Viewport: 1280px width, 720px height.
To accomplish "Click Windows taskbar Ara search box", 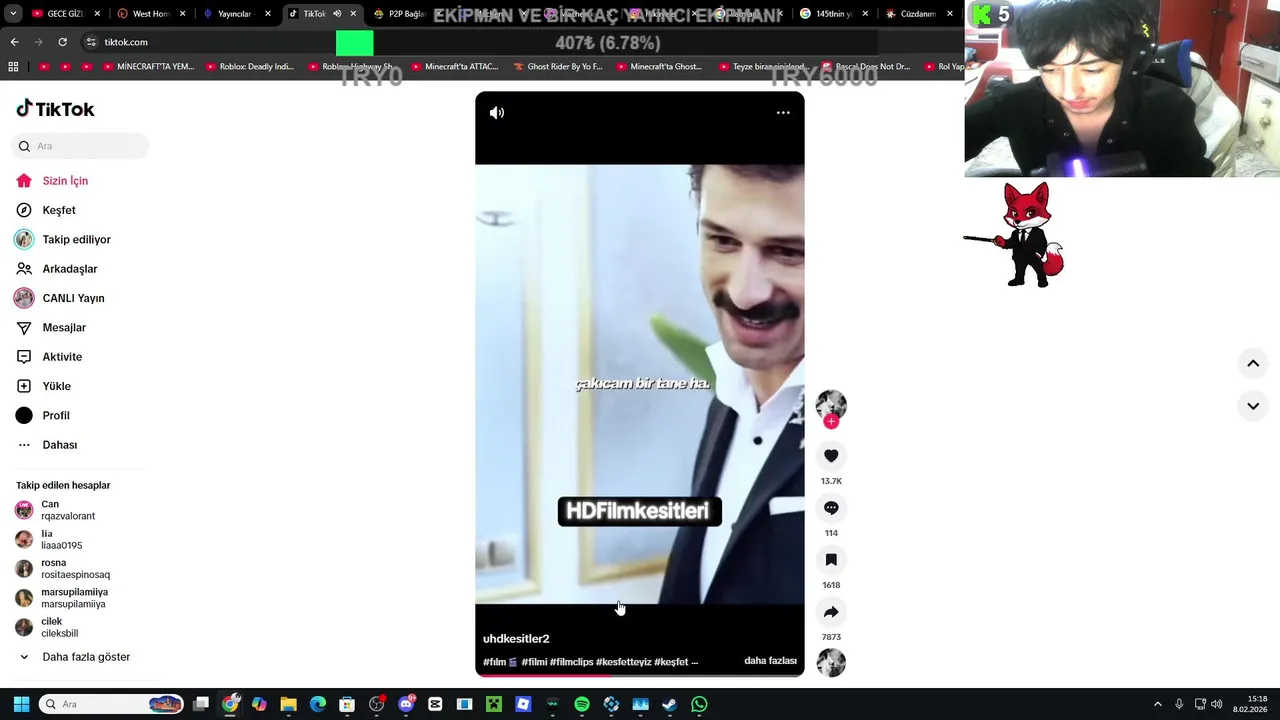I will pyautogui.click(x=111, y=704).
